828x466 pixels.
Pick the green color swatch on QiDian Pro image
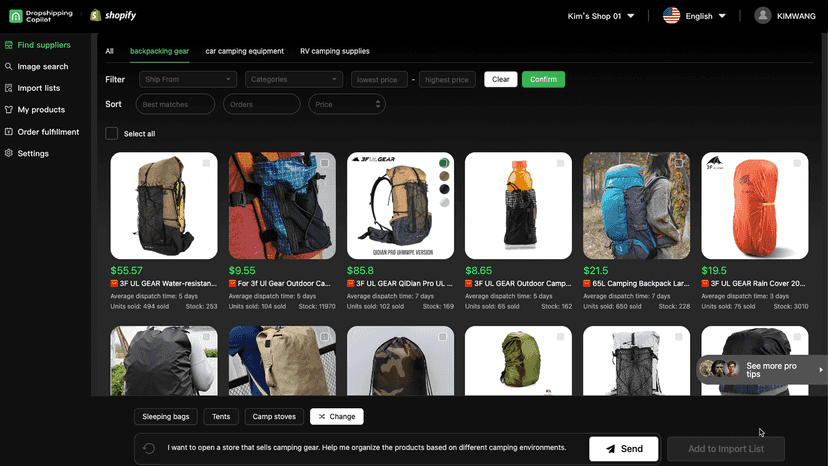click(x=444, y=163)
